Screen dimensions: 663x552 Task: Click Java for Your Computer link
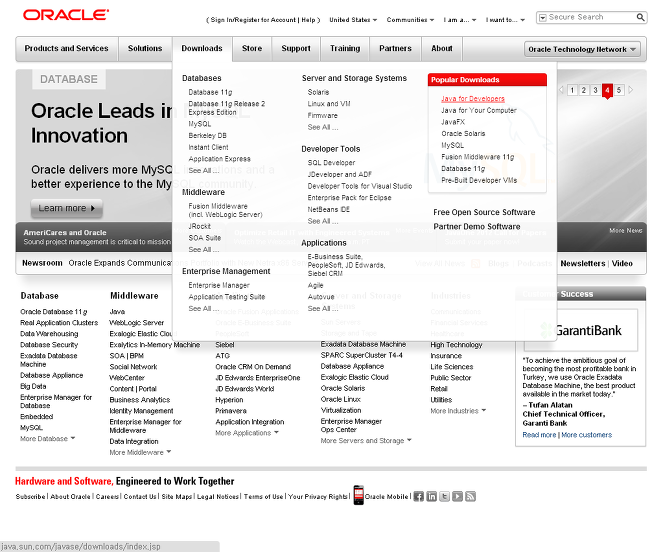pos(479,110)
